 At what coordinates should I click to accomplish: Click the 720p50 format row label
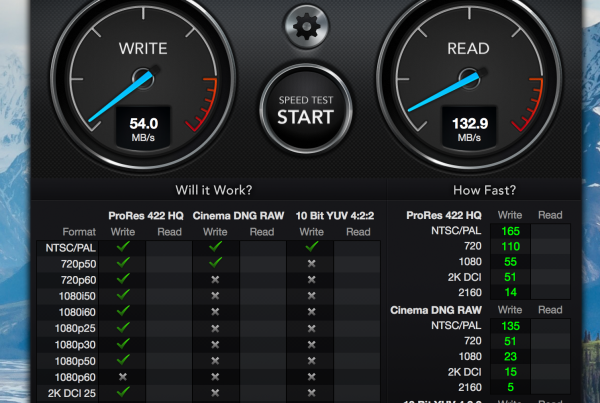[78, 264]
